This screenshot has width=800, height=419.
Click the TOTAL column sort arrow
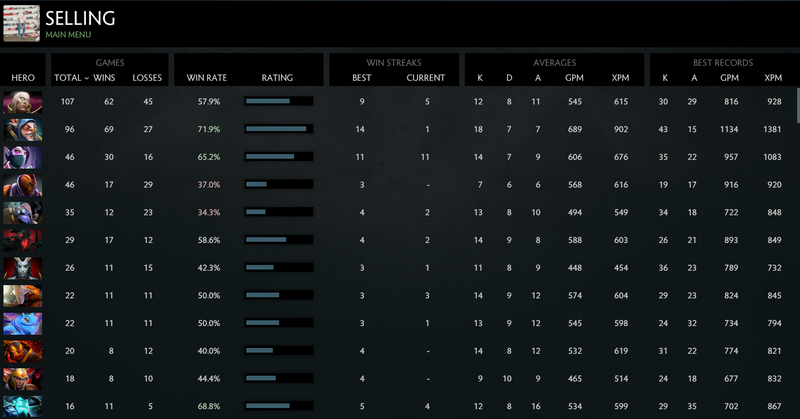coord(86,77)
